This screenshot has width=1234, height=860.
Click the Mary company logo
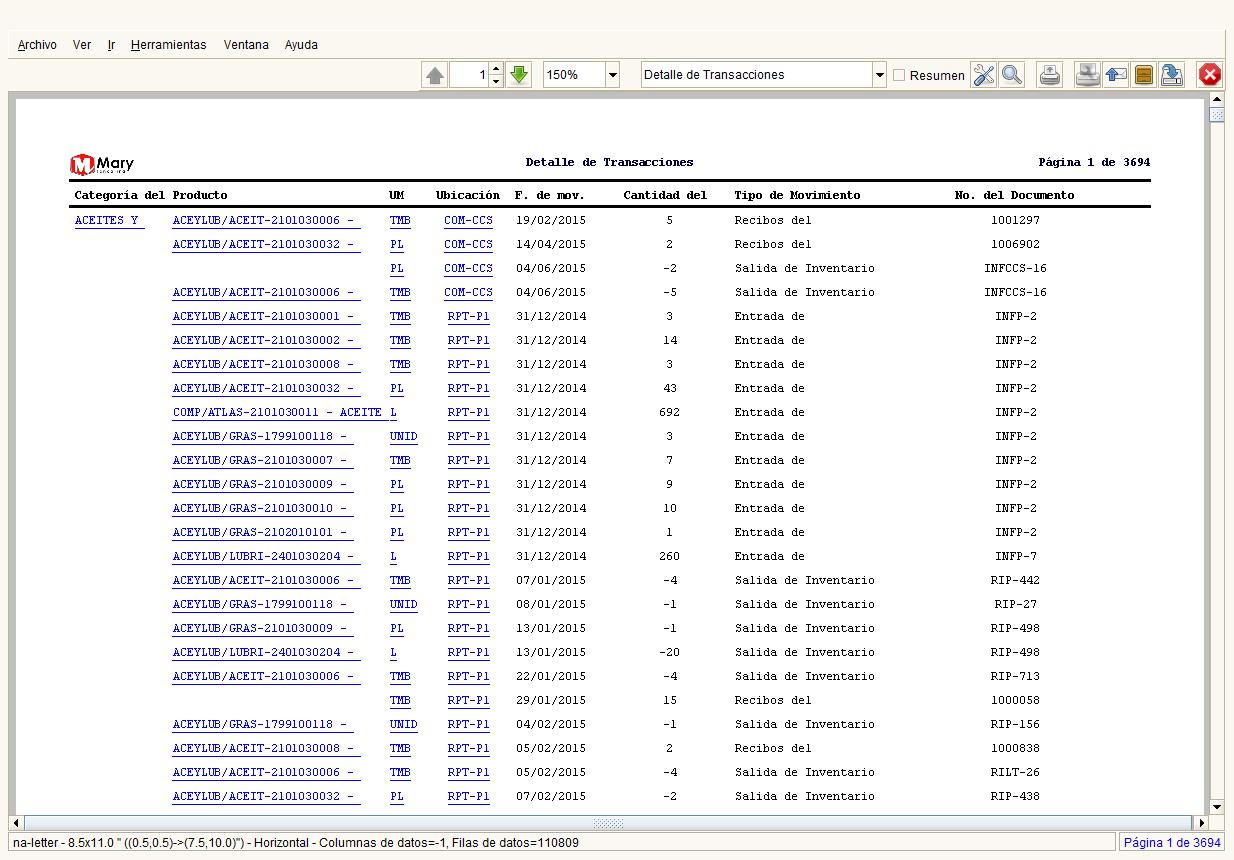[x=102, y=163]
